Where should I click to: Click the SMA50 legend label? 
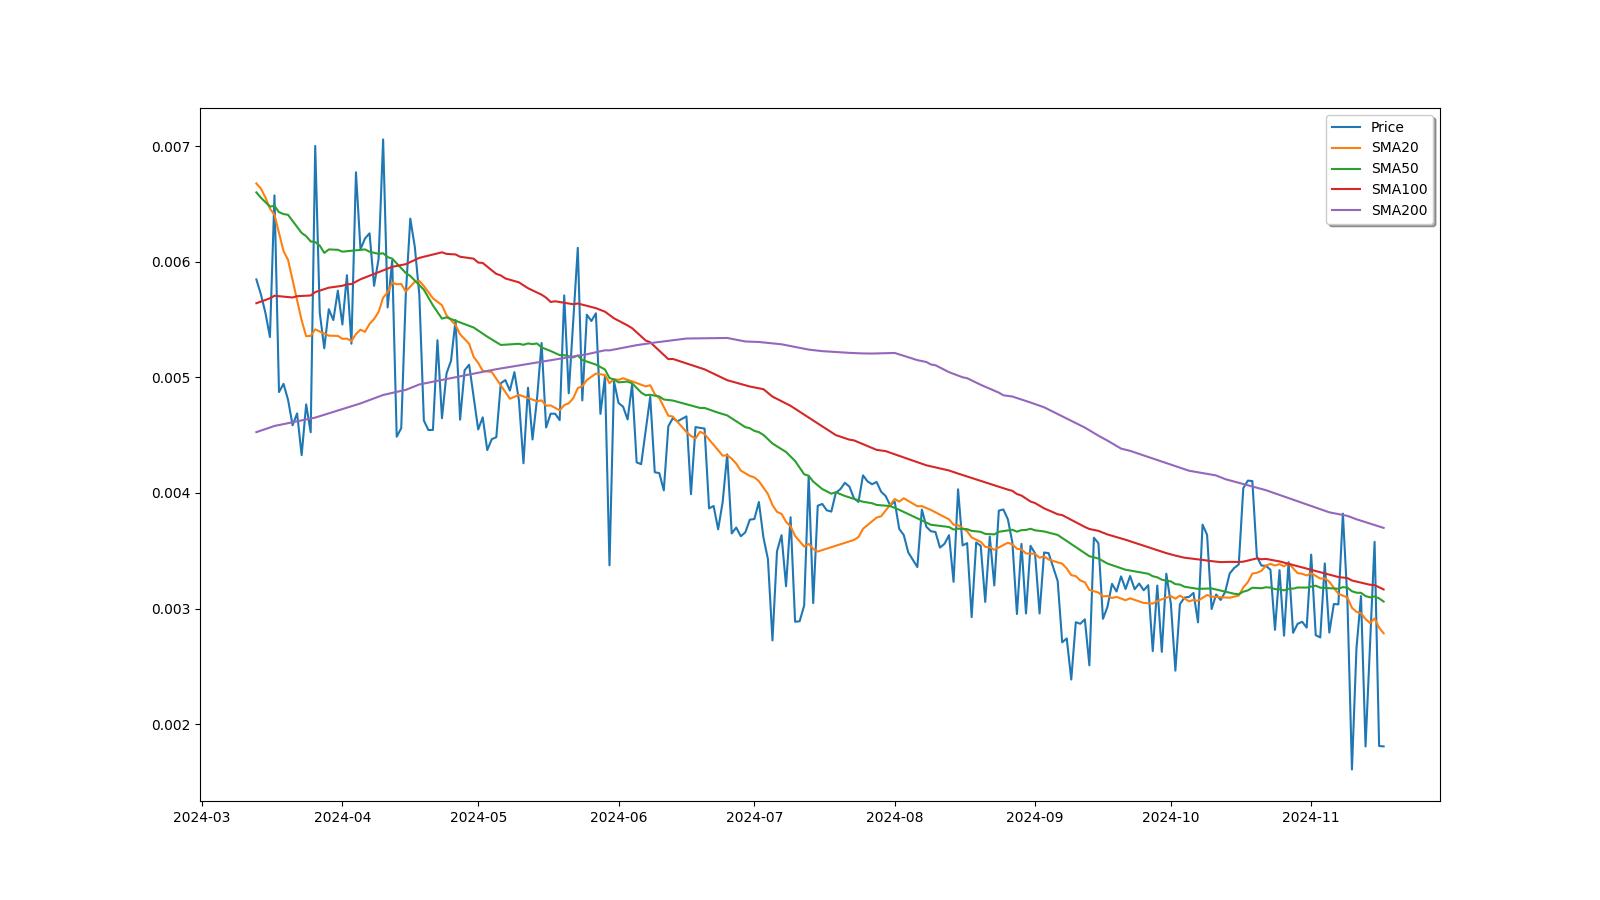tap(1394, 169)
